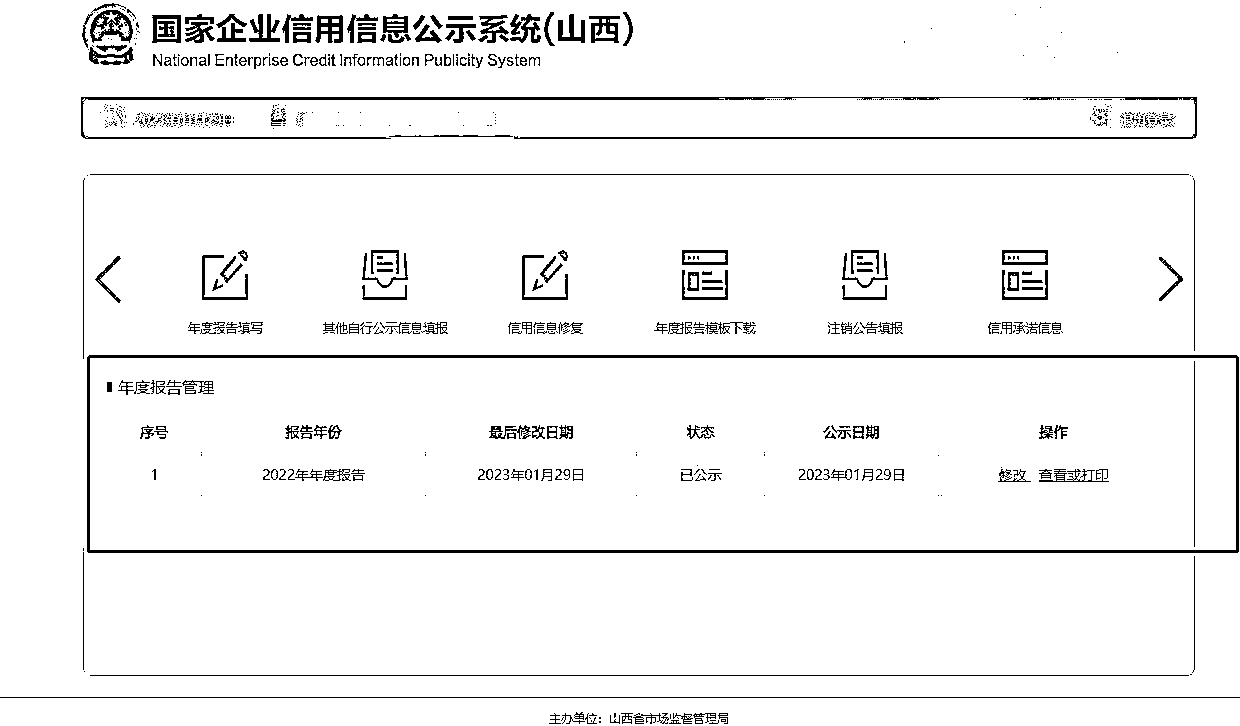1240x726 pixels.
Task: Click the 查看或打印 link
Action: pyautogui.click(x=1073, y=475)
